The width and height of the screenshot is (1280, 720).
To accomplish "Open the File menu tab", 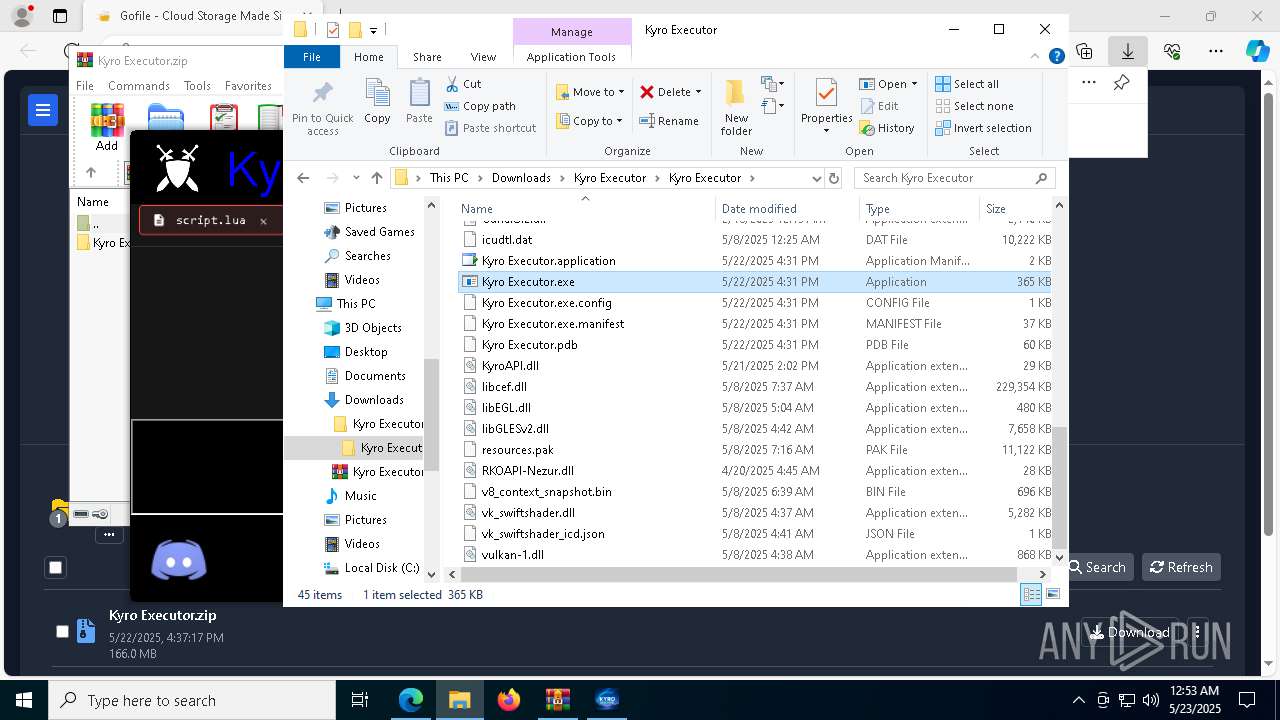I will (x=312, y=57).
